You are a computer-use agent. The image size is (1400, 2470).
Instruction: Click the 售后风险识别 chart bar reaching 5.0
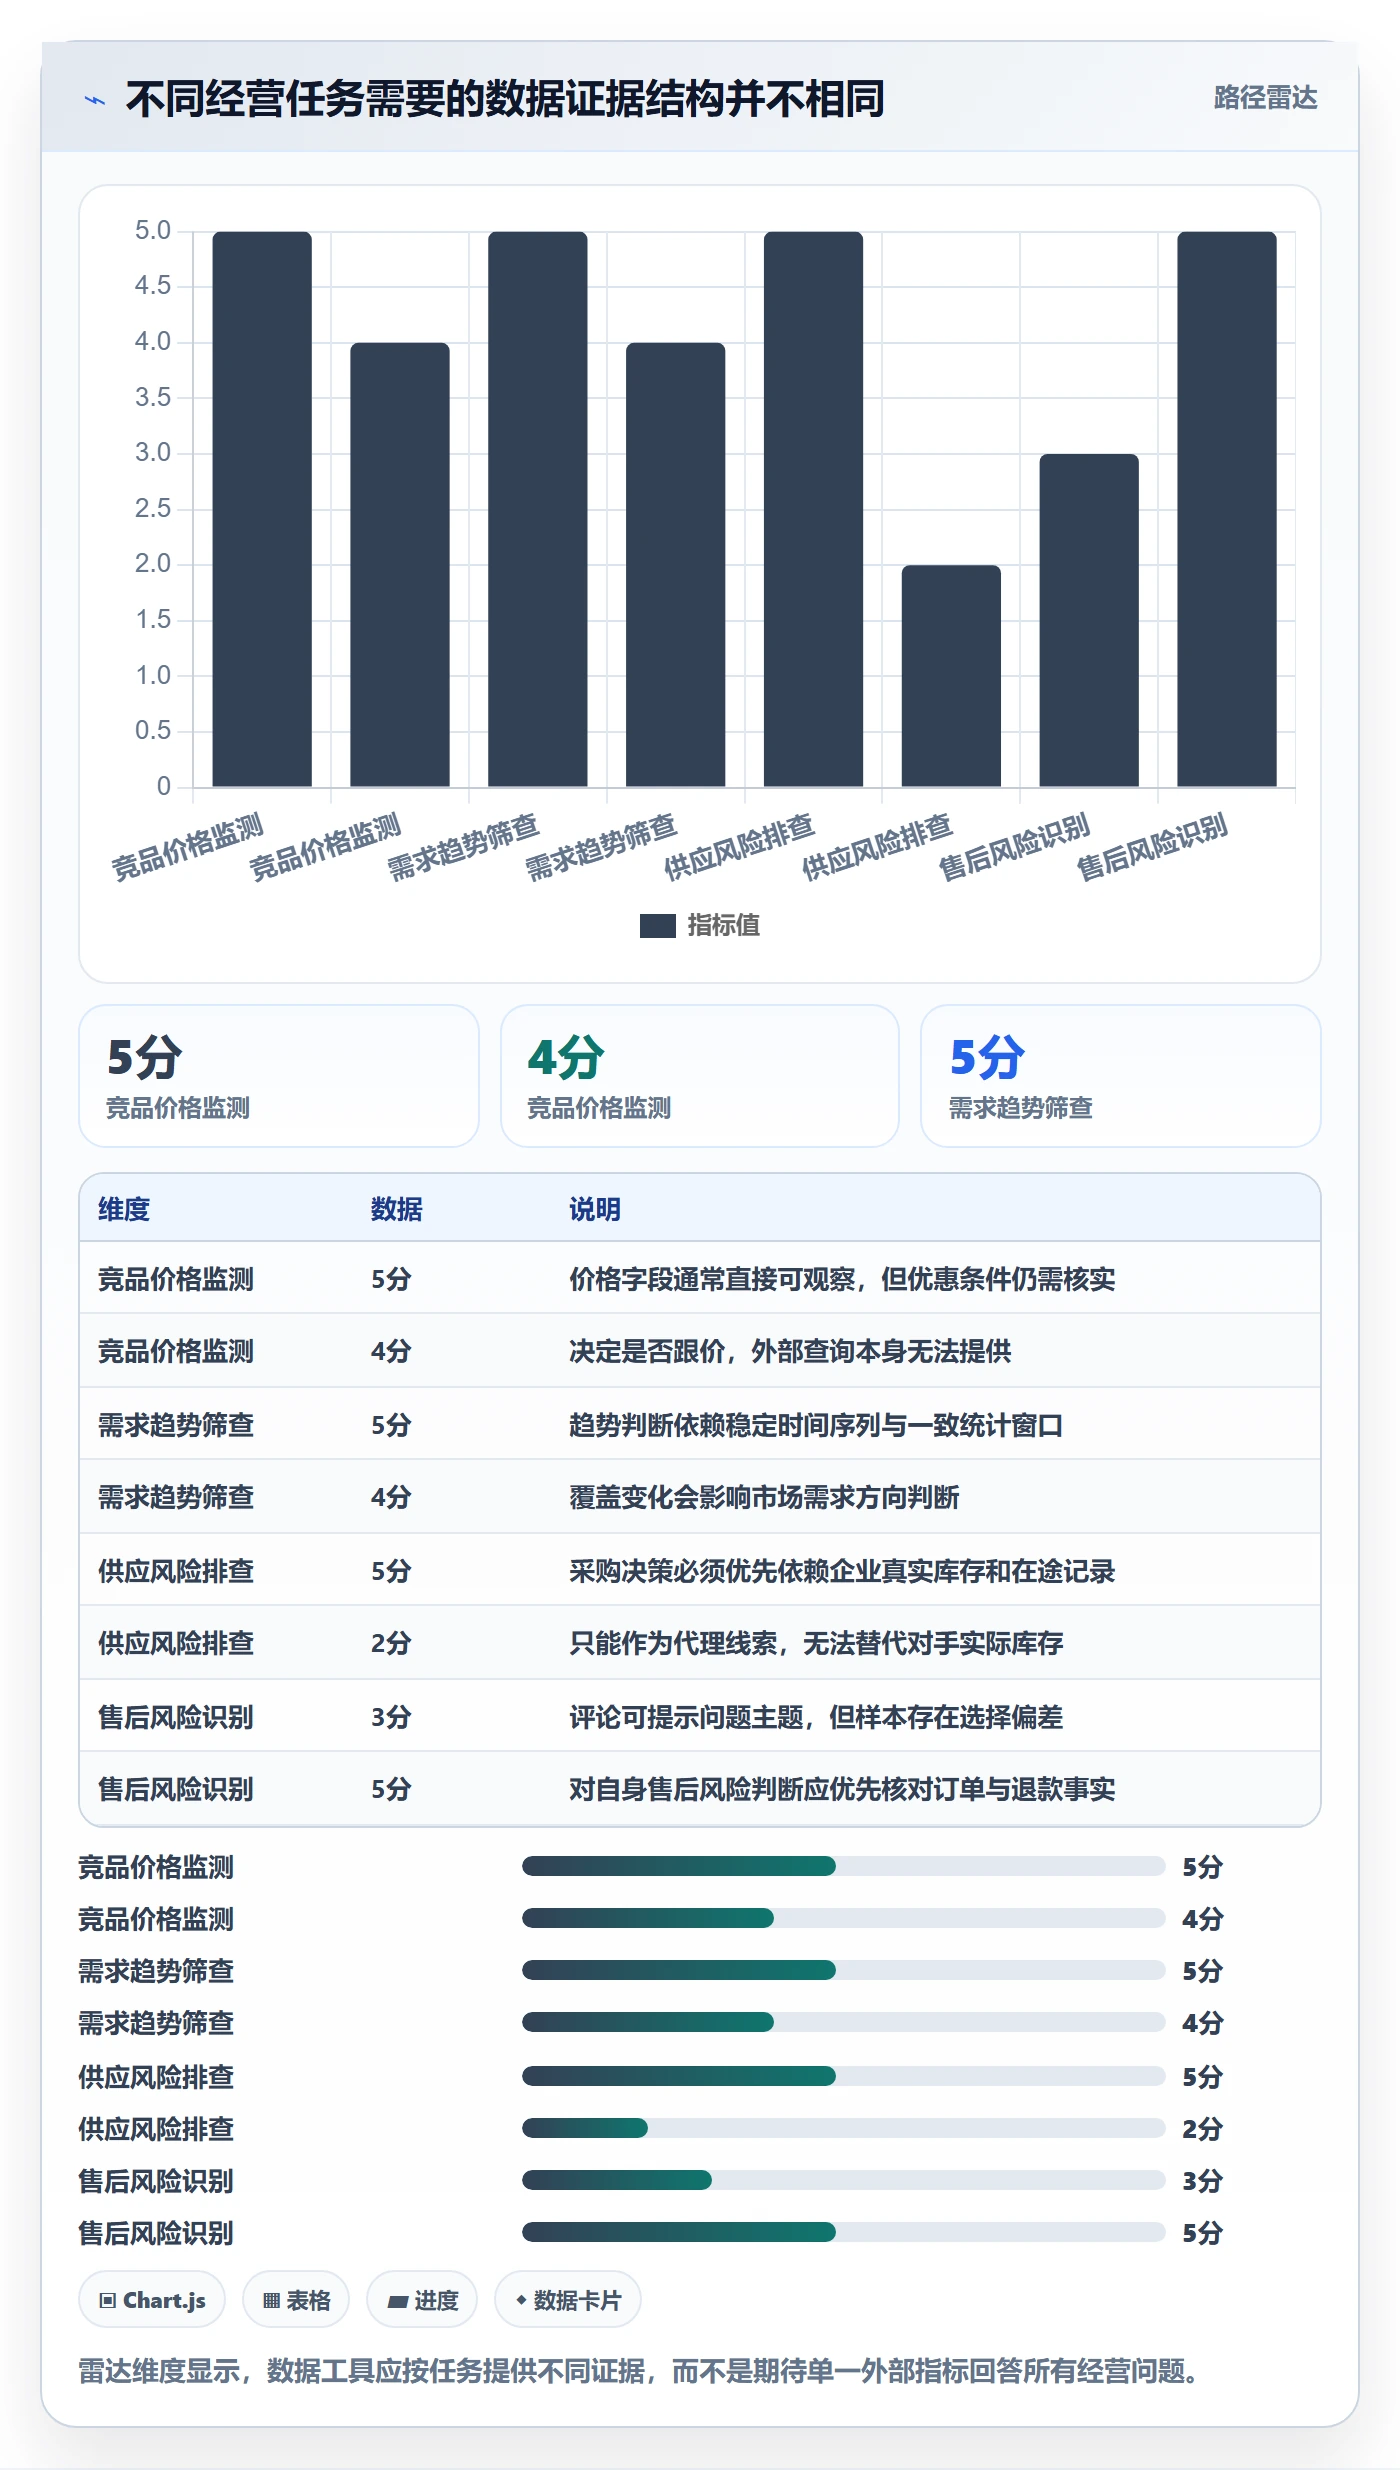(1227, 509)
